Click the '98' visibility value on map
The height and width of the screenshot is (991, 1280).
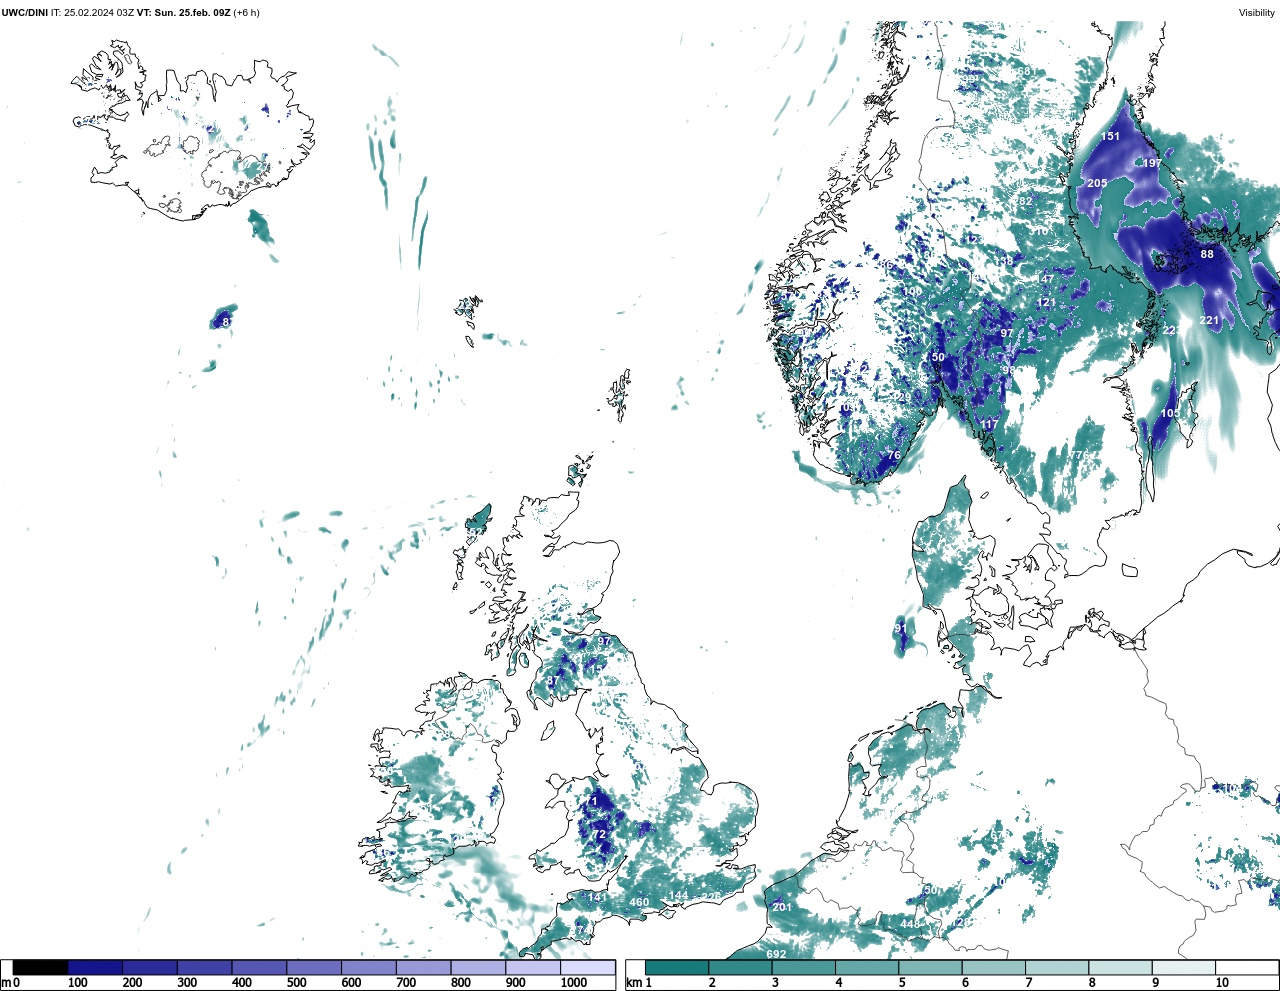[x=1008, y=370]
